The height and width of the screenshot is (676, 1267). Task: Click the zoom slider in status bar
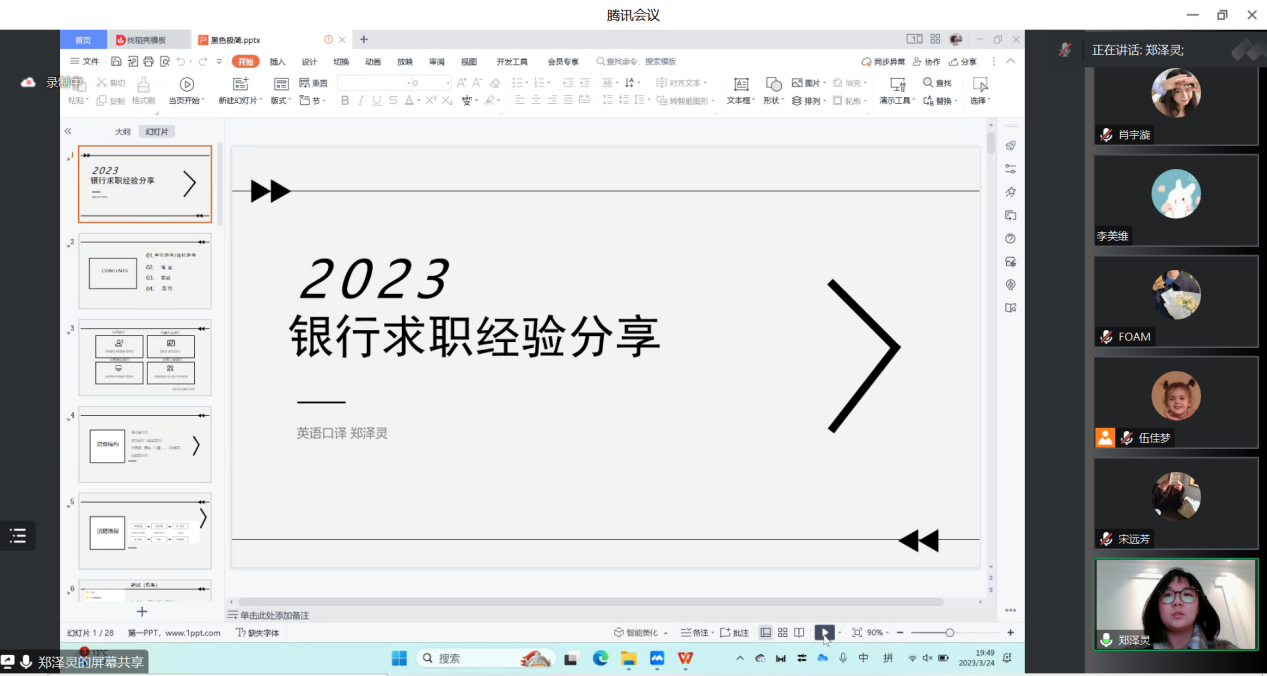click(949, 633)
